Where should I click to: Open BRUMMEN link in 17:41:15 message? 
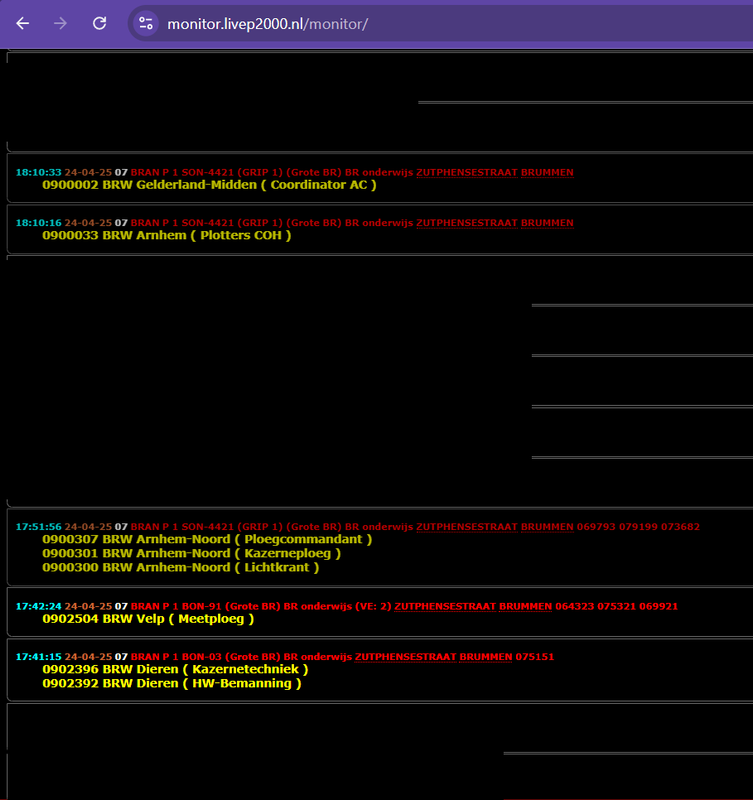(486, 657)
